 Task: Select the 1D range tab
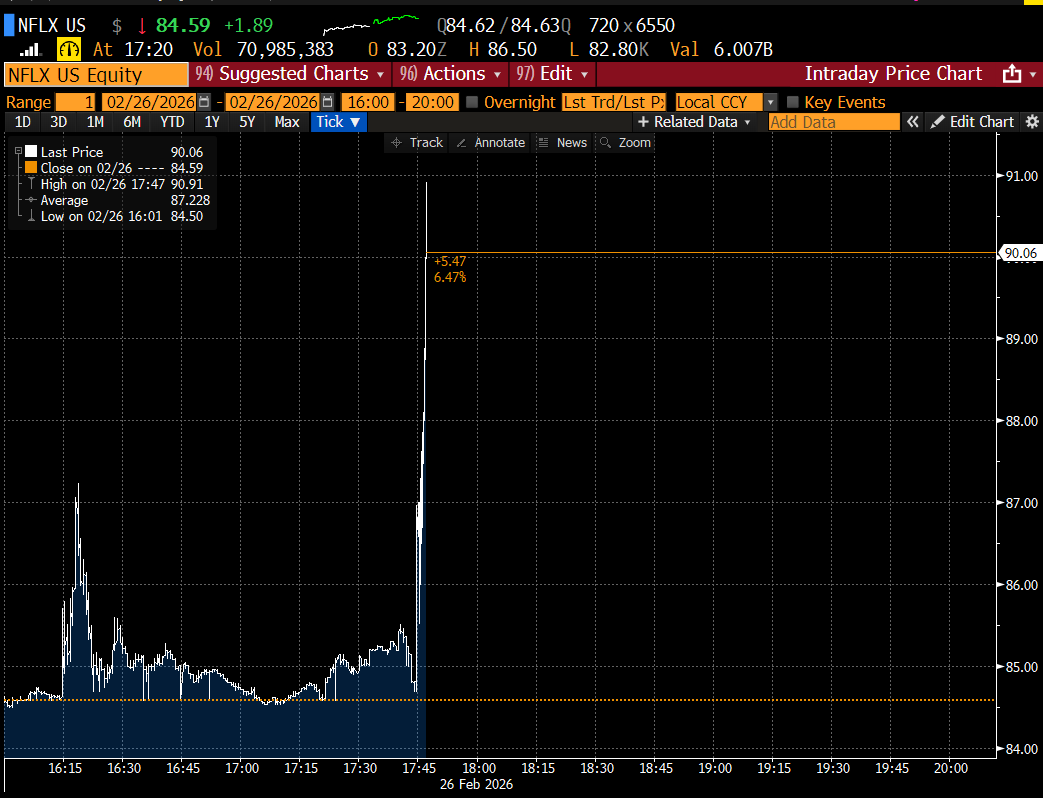click(23, 122)
